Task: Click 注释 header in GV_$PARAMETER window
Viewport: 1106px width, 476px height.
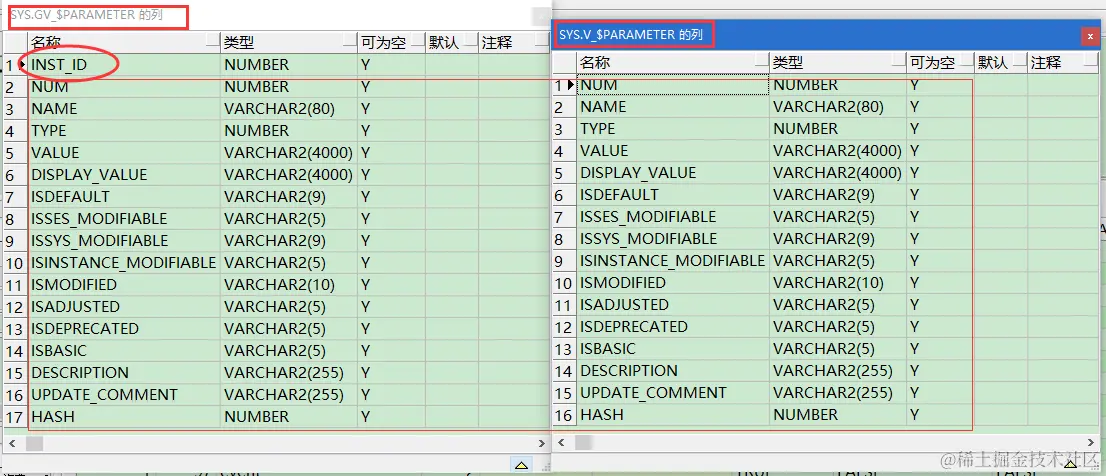Action: click(x=514, y=42)
